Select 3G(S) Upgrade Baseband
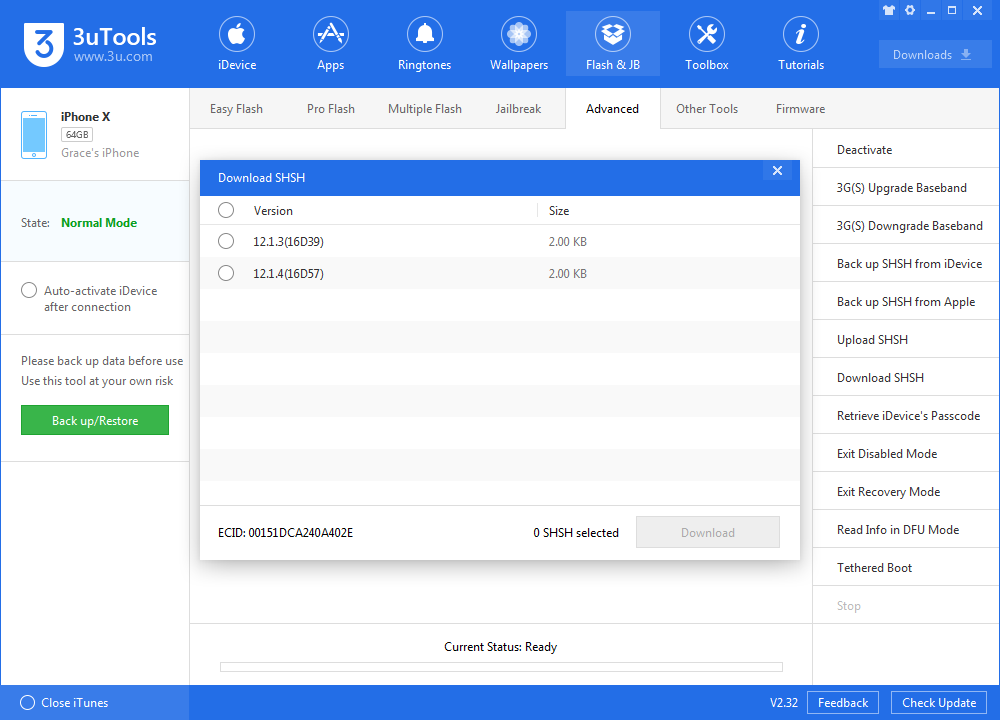Viewport: 1000px width, 720px height. pos(906,187)
